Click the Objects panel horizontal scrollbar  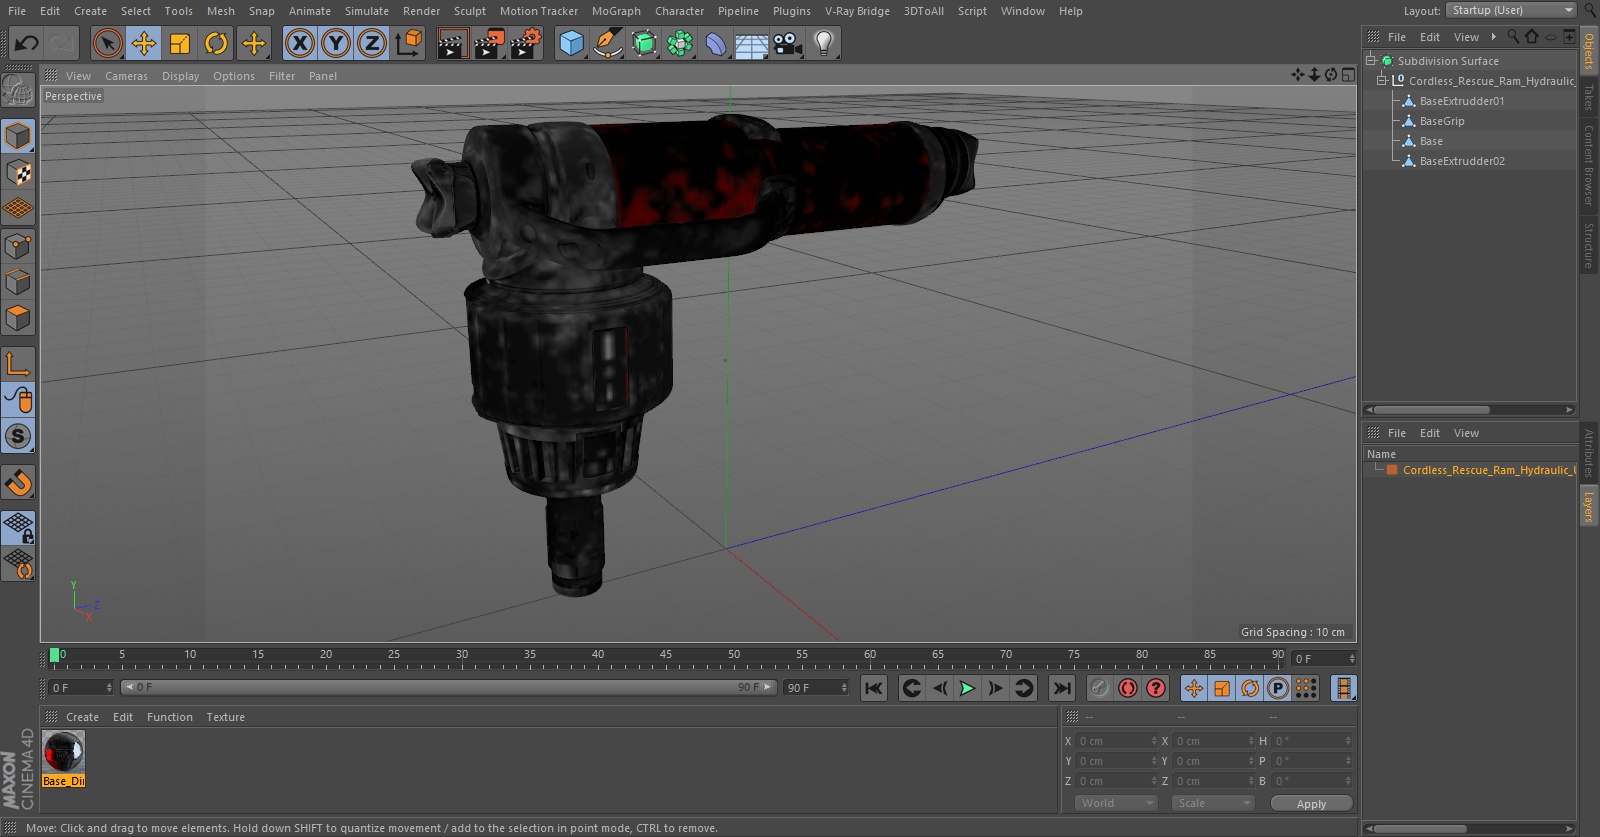(x=1432, y=410)
